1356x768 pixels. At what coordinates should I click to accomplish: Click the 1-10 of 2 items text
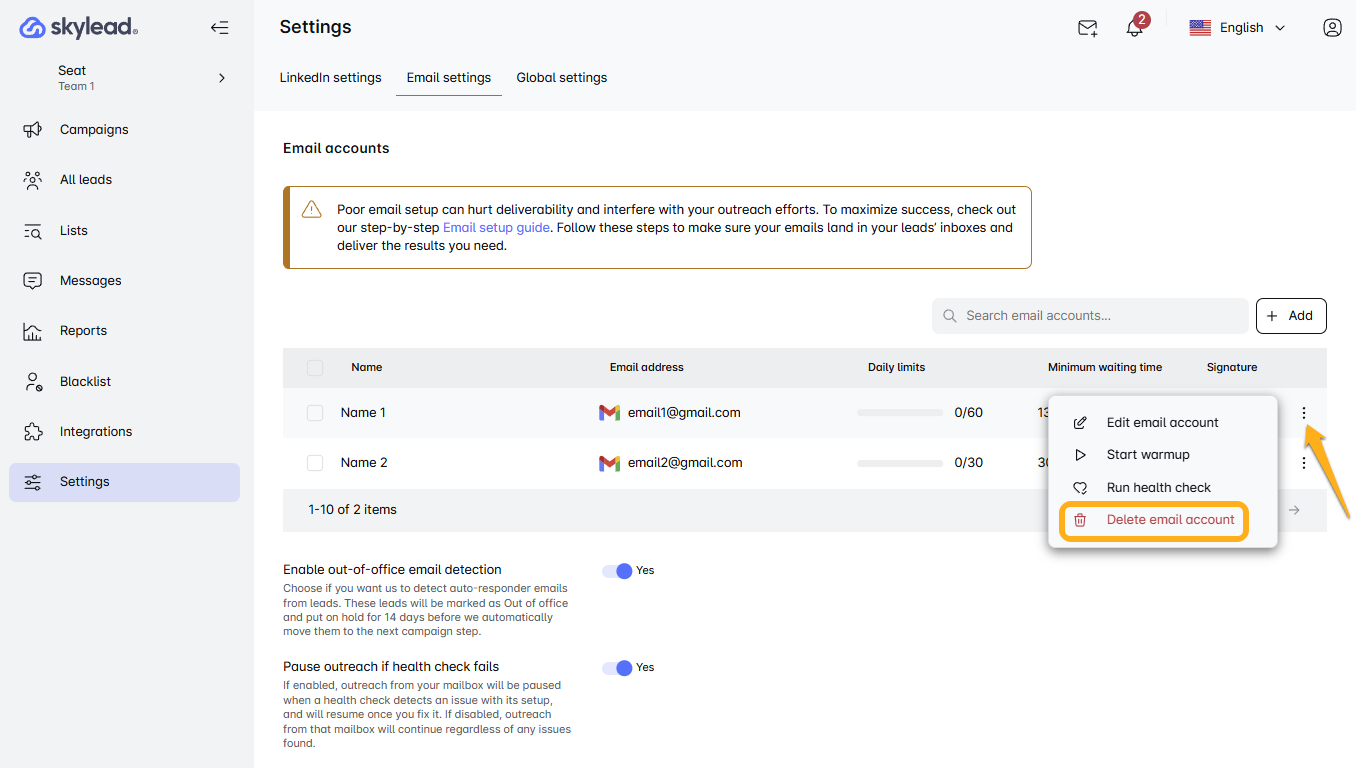(353, 510)
